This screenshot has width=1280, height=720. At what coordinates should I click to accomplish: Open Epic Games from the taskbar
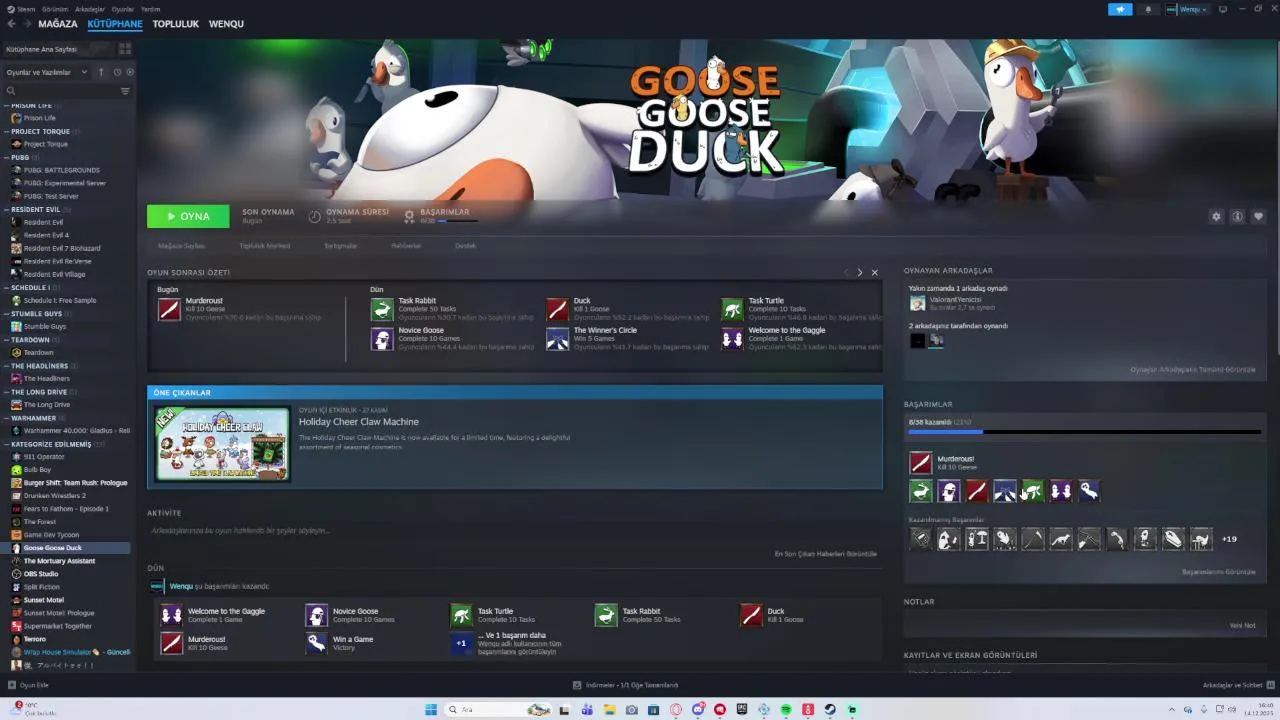(741, 710)
